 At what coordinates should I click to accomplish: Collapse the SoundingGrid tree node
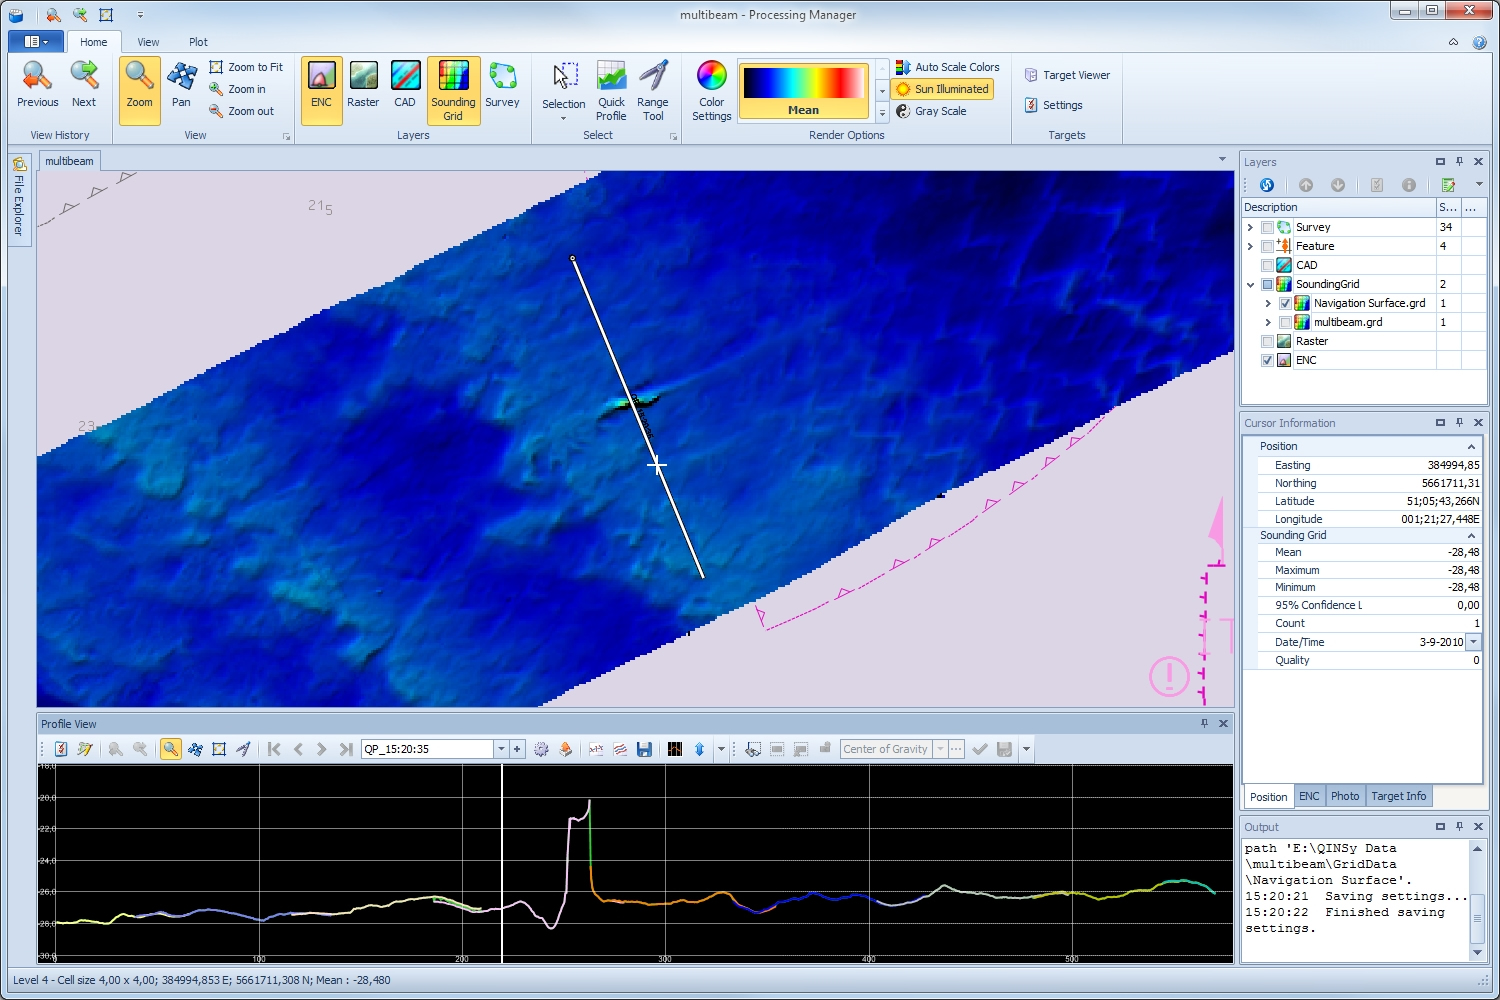[x=1250, y=284]
